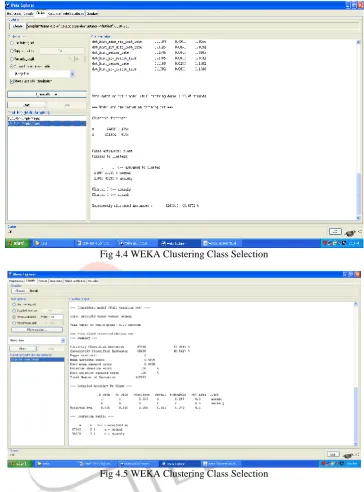The width and height of the screenshot is (364, 492).
Task: Select 'Use training set' radio in Fig 4.5 test options
Action: [14, 304]
